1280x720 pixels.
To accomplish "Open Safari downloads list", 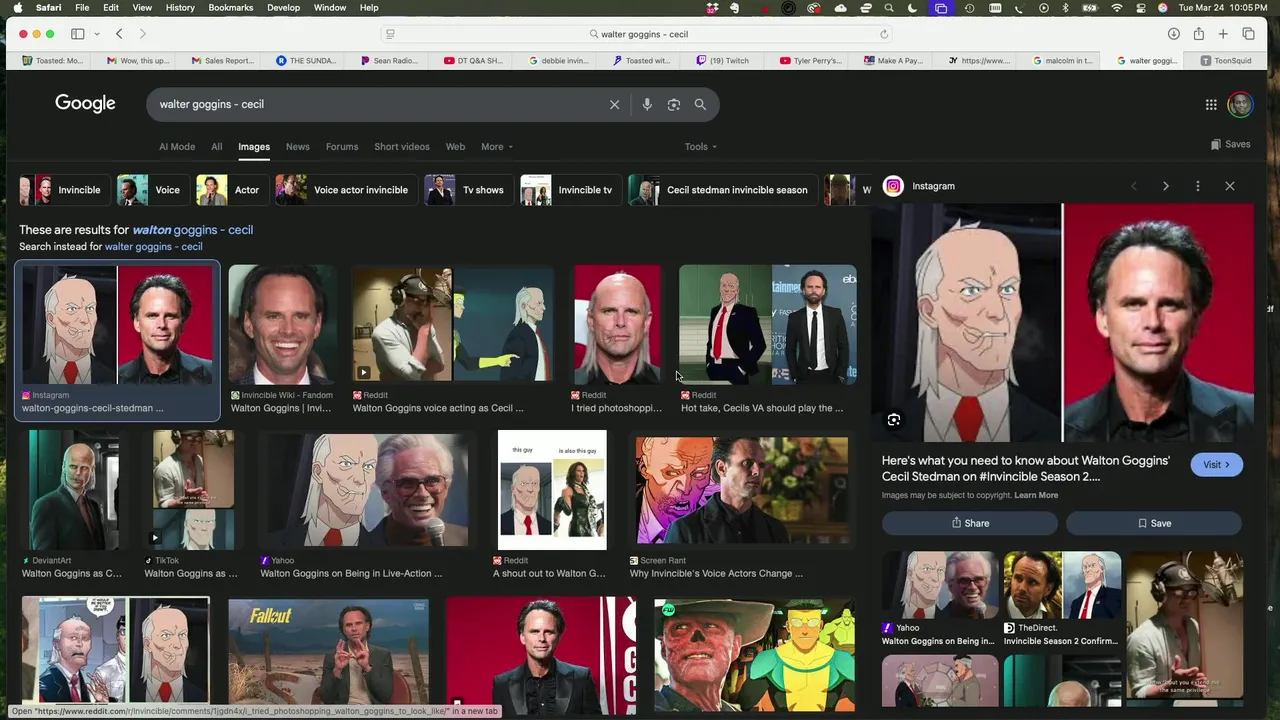I will (1173, 34).
